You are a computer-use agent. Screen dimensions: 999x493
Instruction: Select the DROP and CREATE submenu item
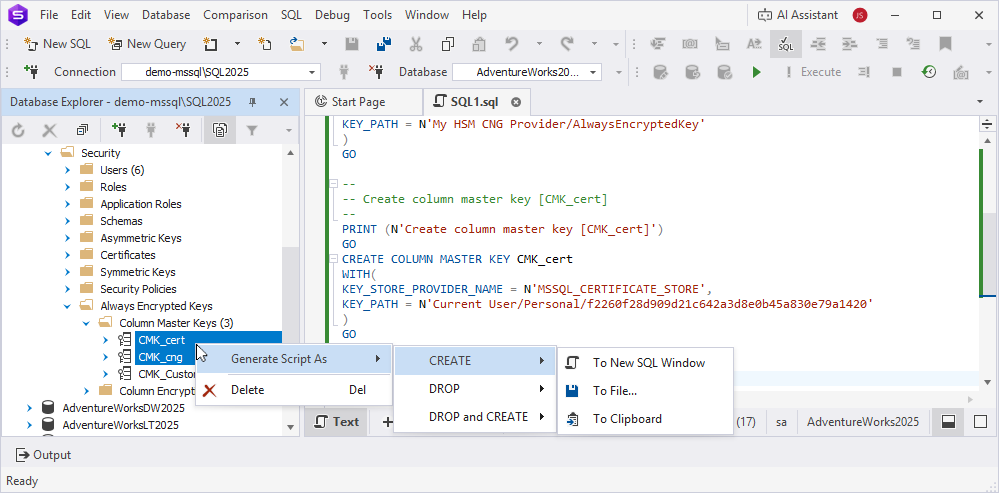pos(475,417)
